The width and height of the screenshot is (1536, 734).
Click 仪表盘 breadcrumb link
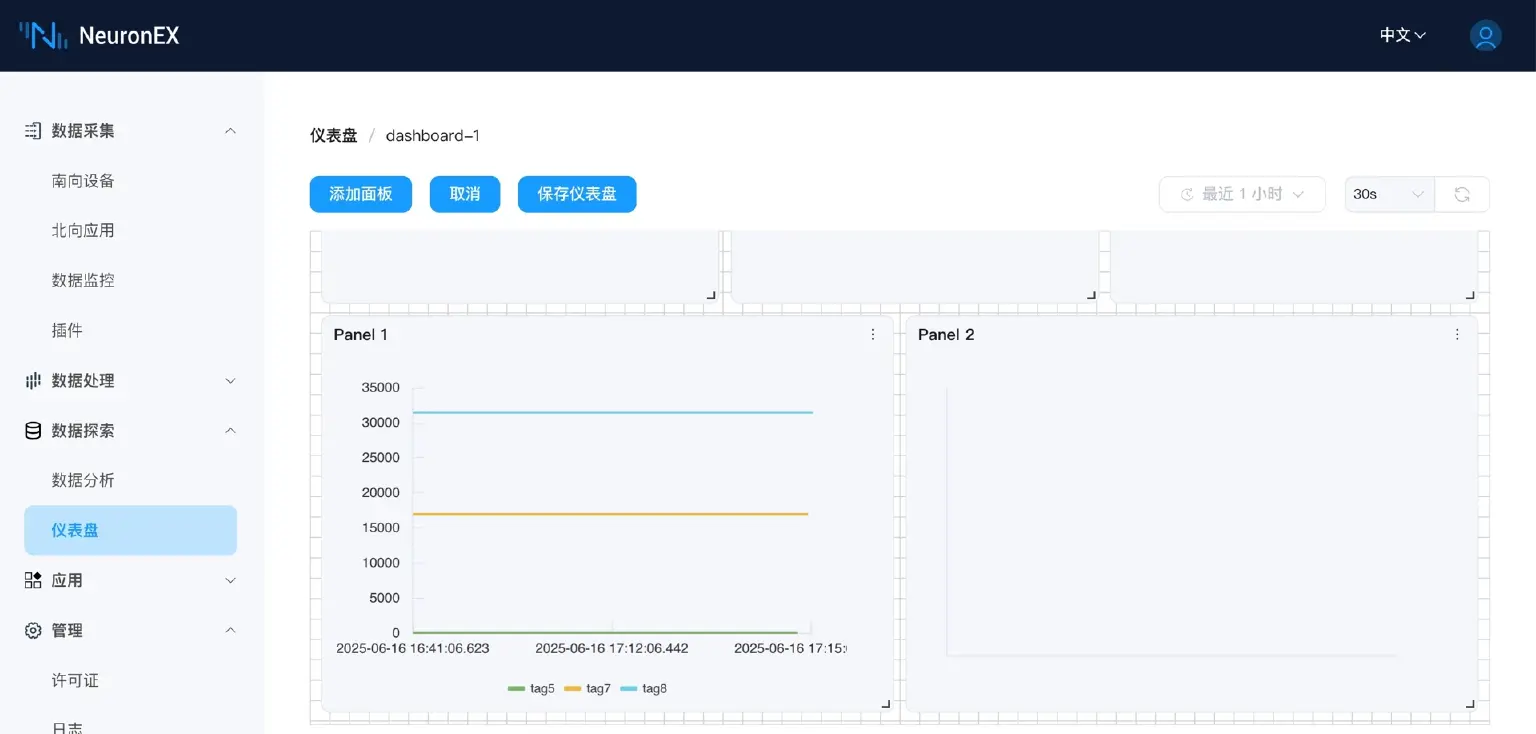[x=333, y=135]
